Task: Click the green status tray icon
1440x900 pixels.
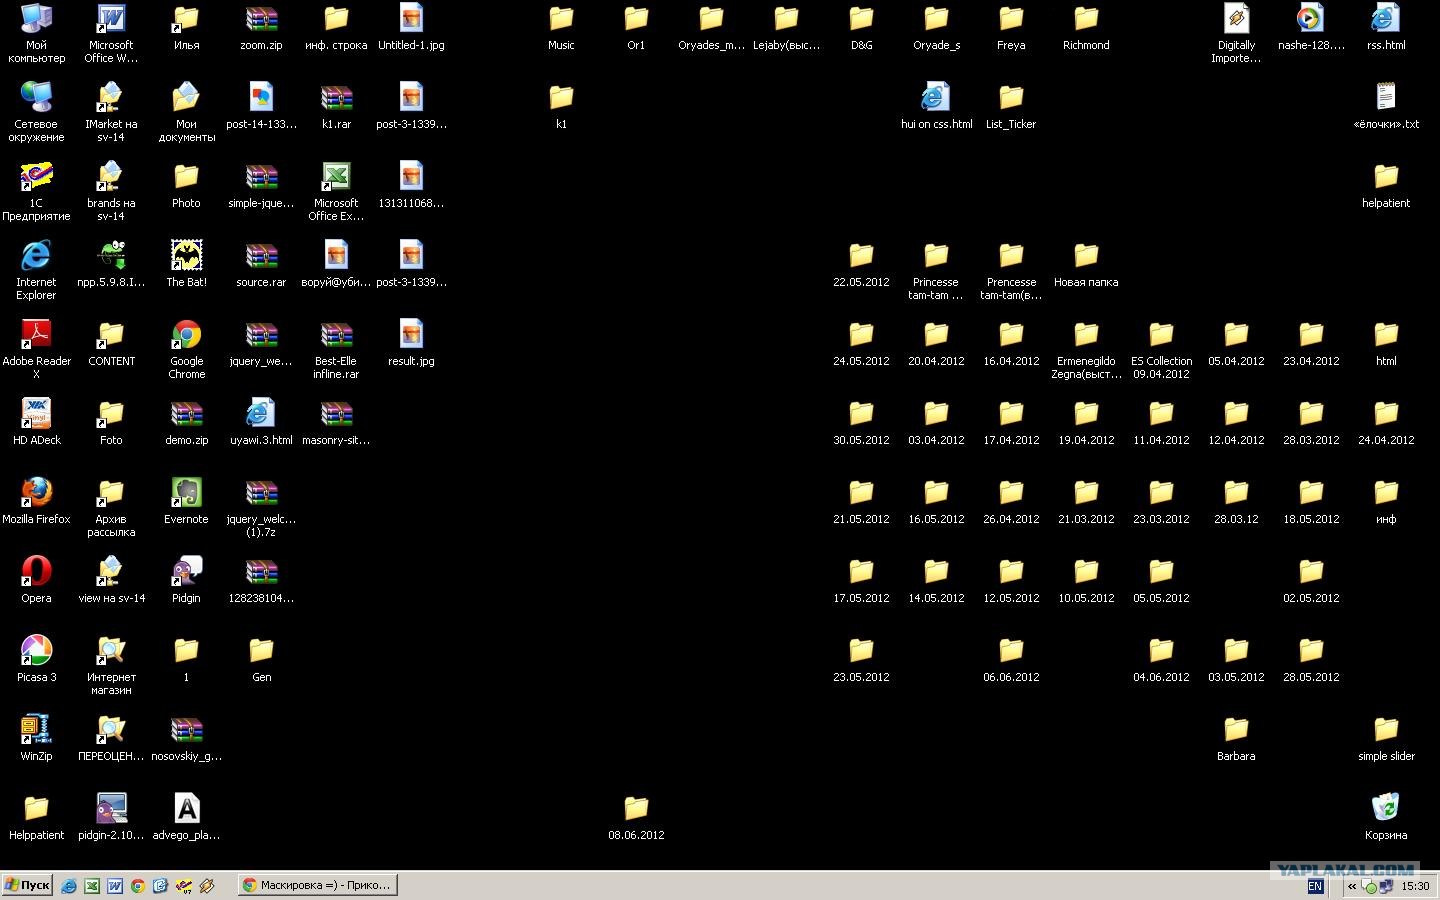Action: tap(1370, 886)
